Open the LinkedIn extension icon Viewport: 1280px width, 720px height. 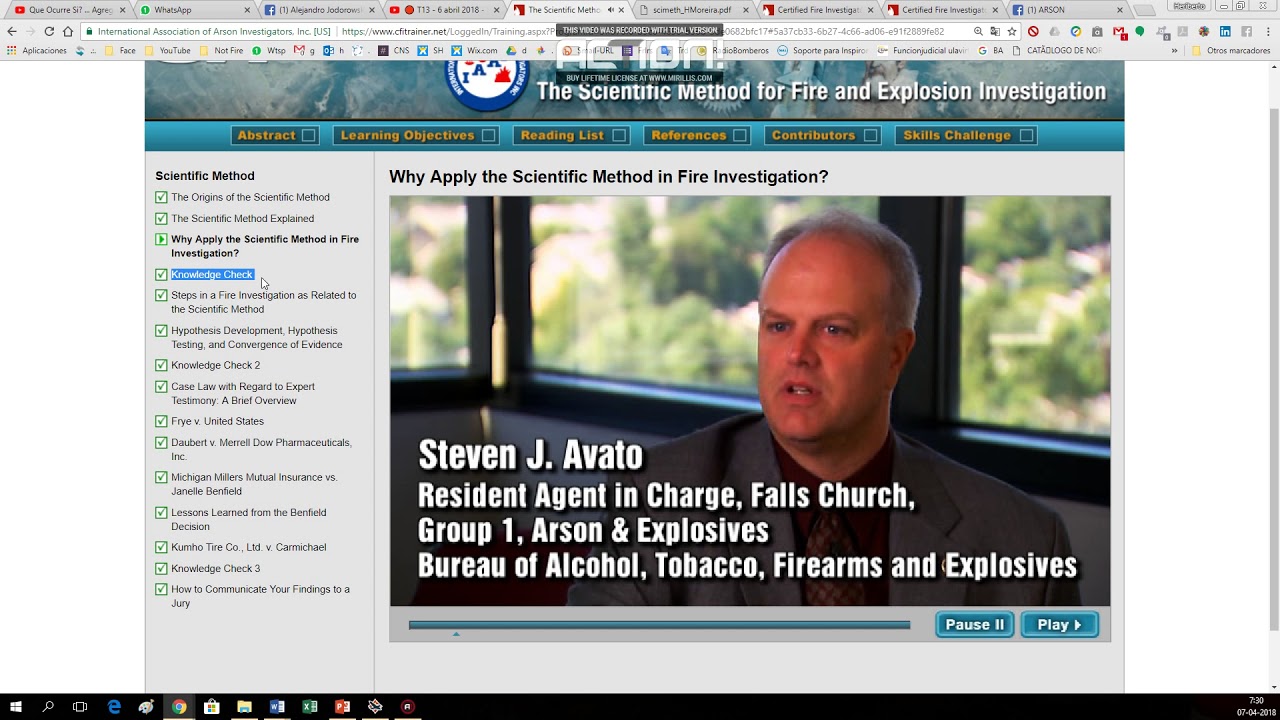pos(1225,31)
